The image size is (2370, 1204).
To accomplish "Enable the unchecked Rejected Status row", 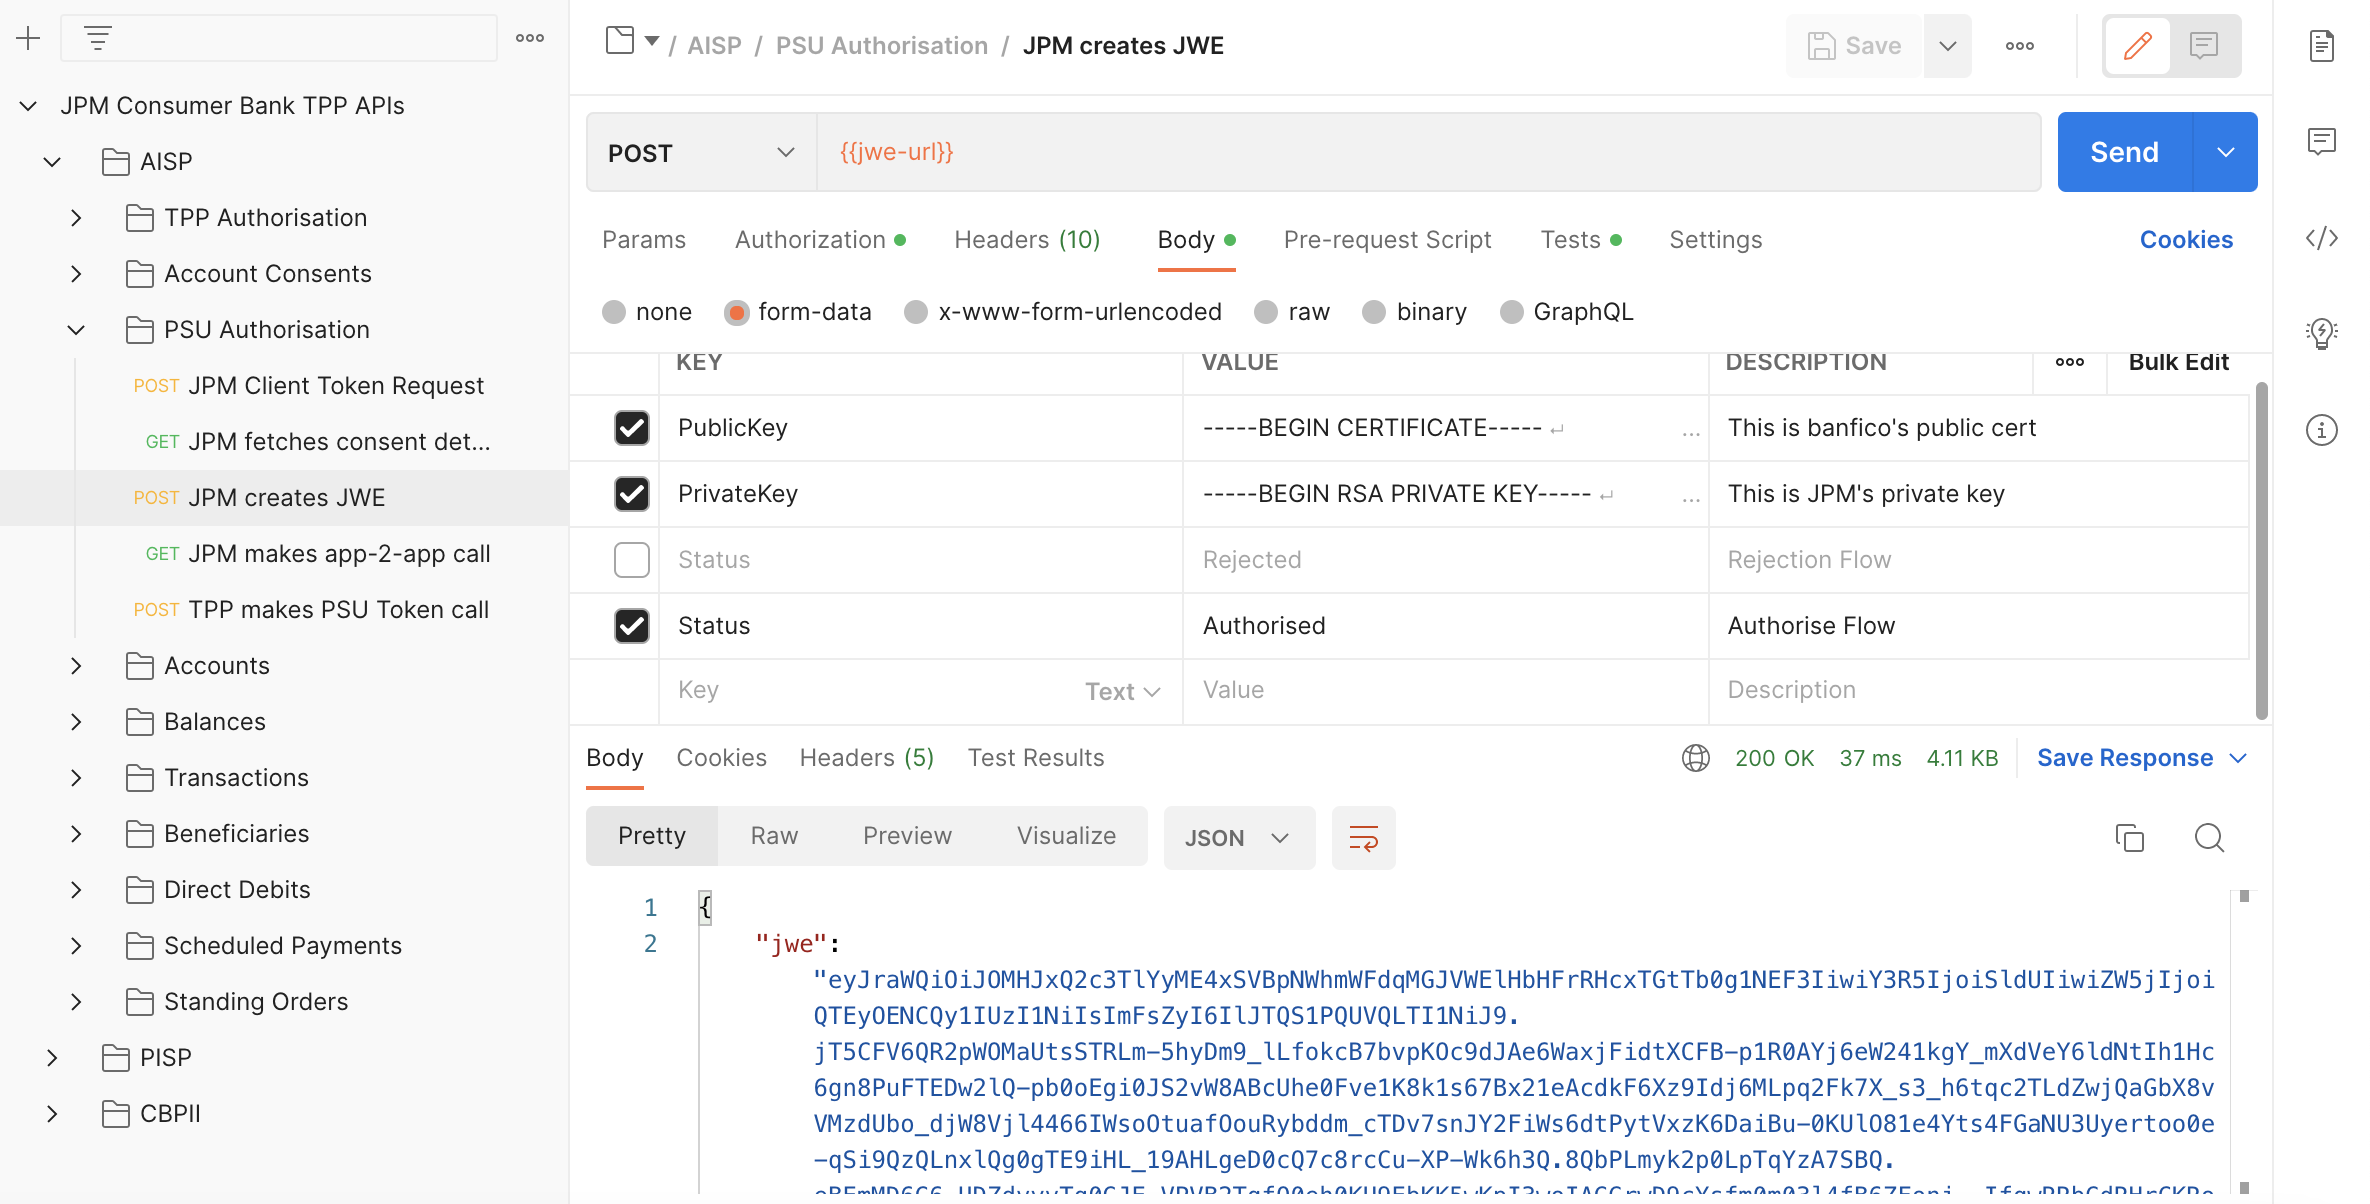I will 631,560.
